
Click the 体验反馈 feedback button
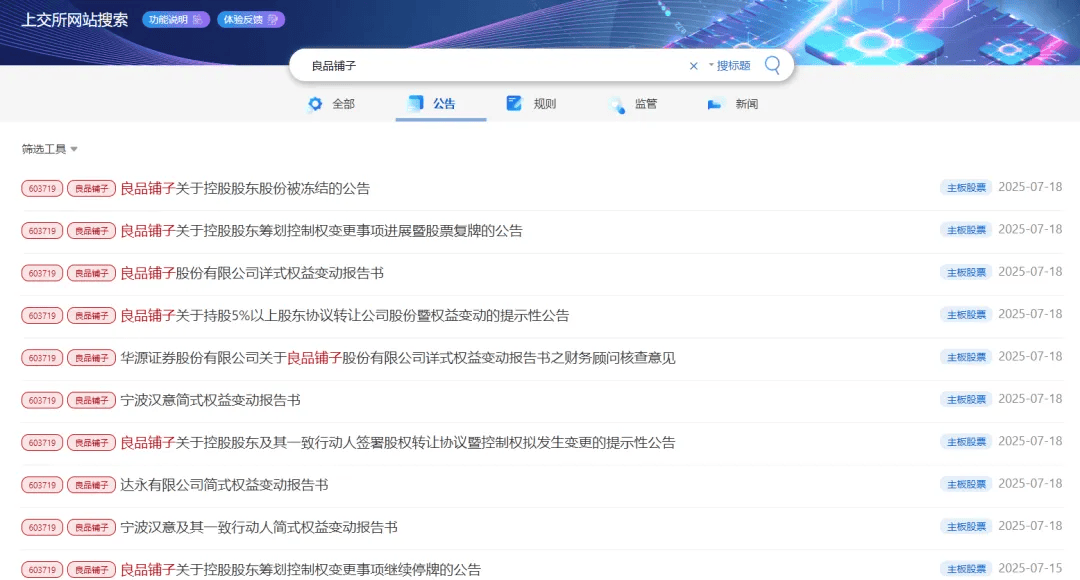[250, 20]
